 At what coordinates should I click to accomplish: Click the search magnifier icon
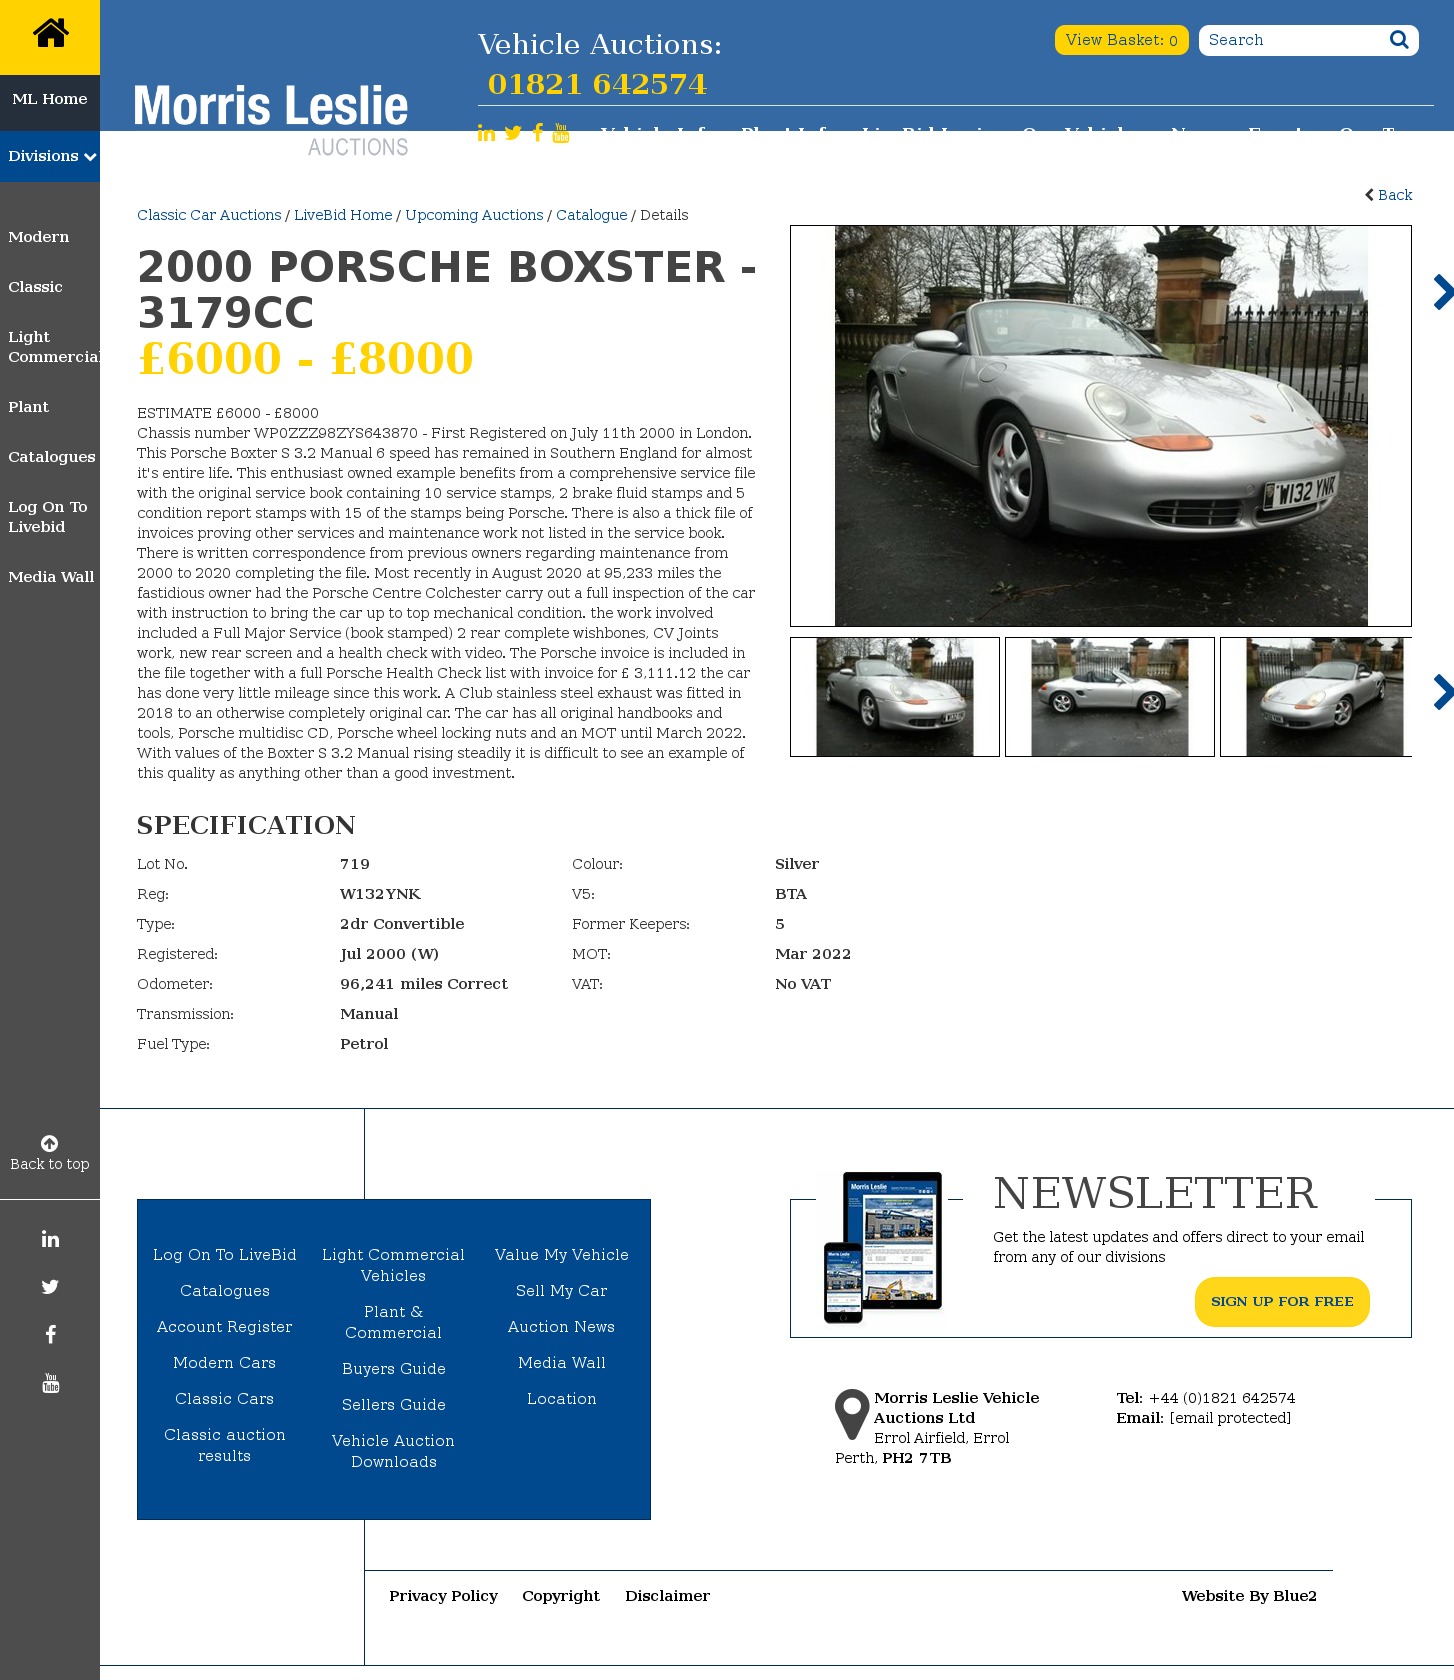(1399, 40)
